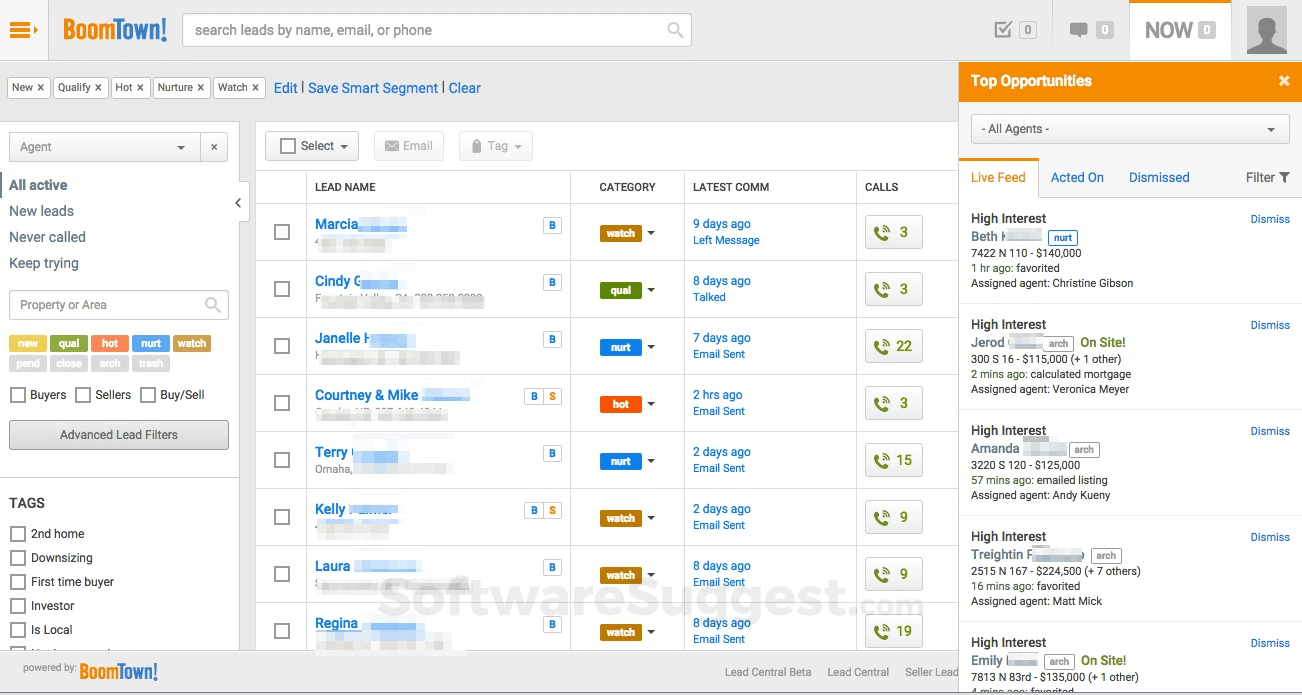Select the orange hot category swatch
Image resolution: width=1302 pixels, height=695 pixels.
pos(110,343)
